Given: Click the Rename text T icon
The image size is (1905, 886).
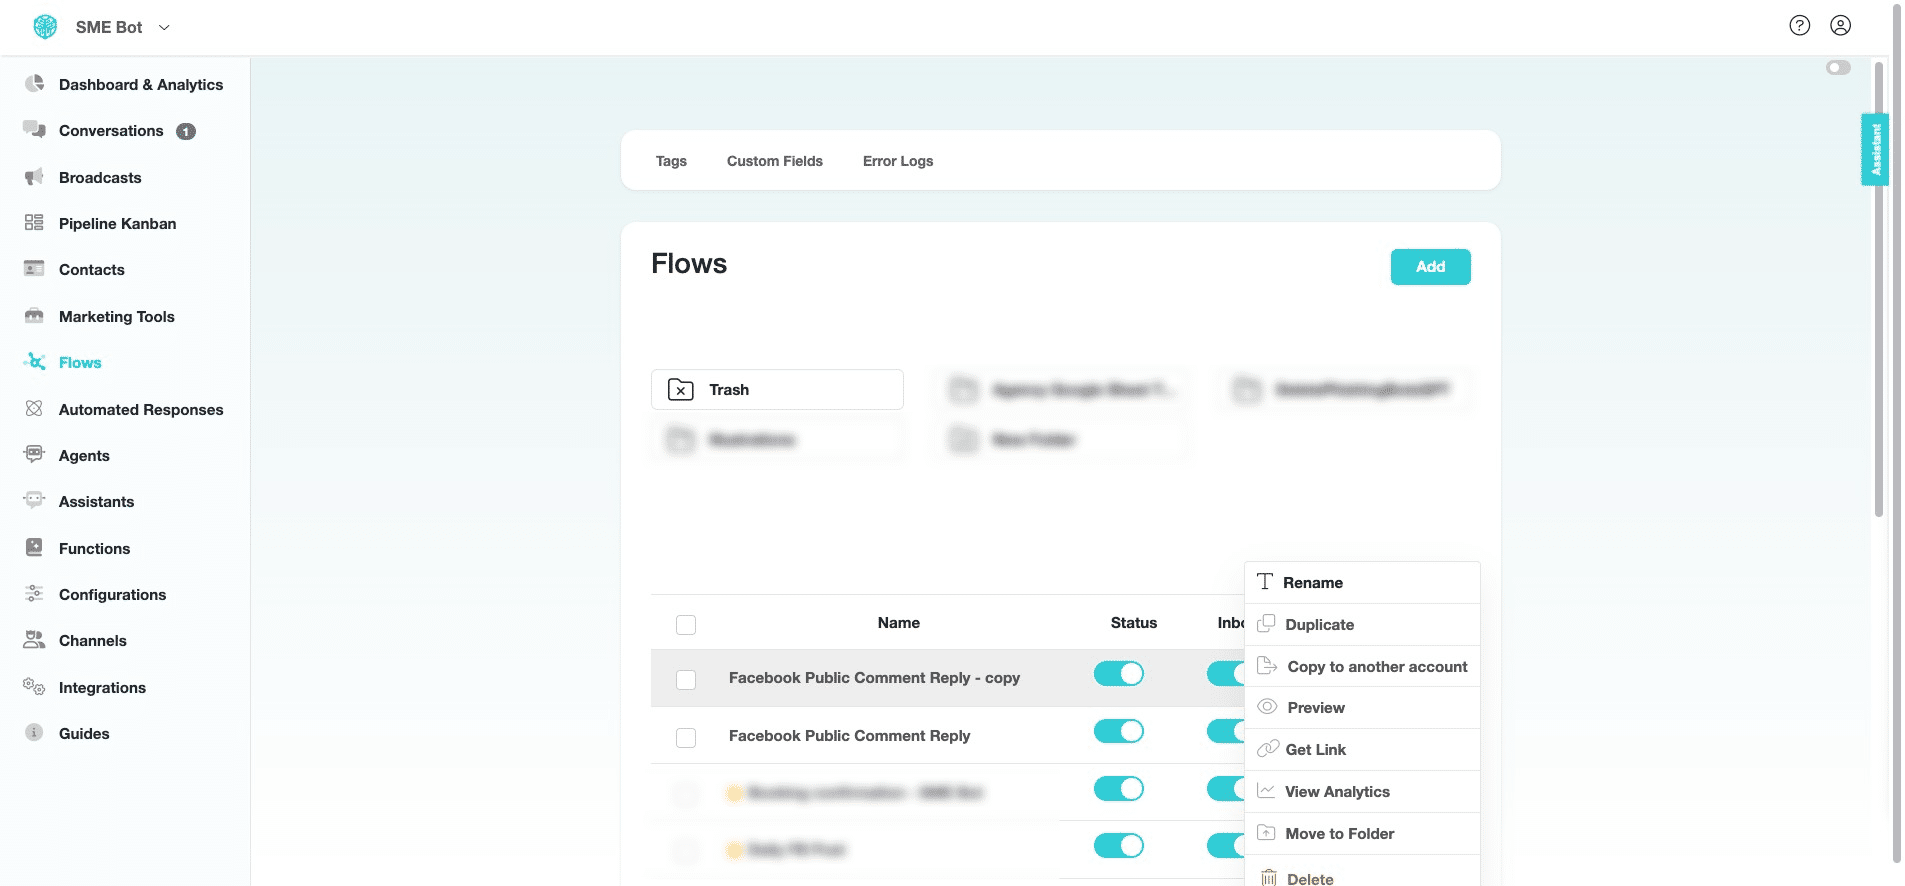Looking at the screenshot, I should (x=1265, y=582).
